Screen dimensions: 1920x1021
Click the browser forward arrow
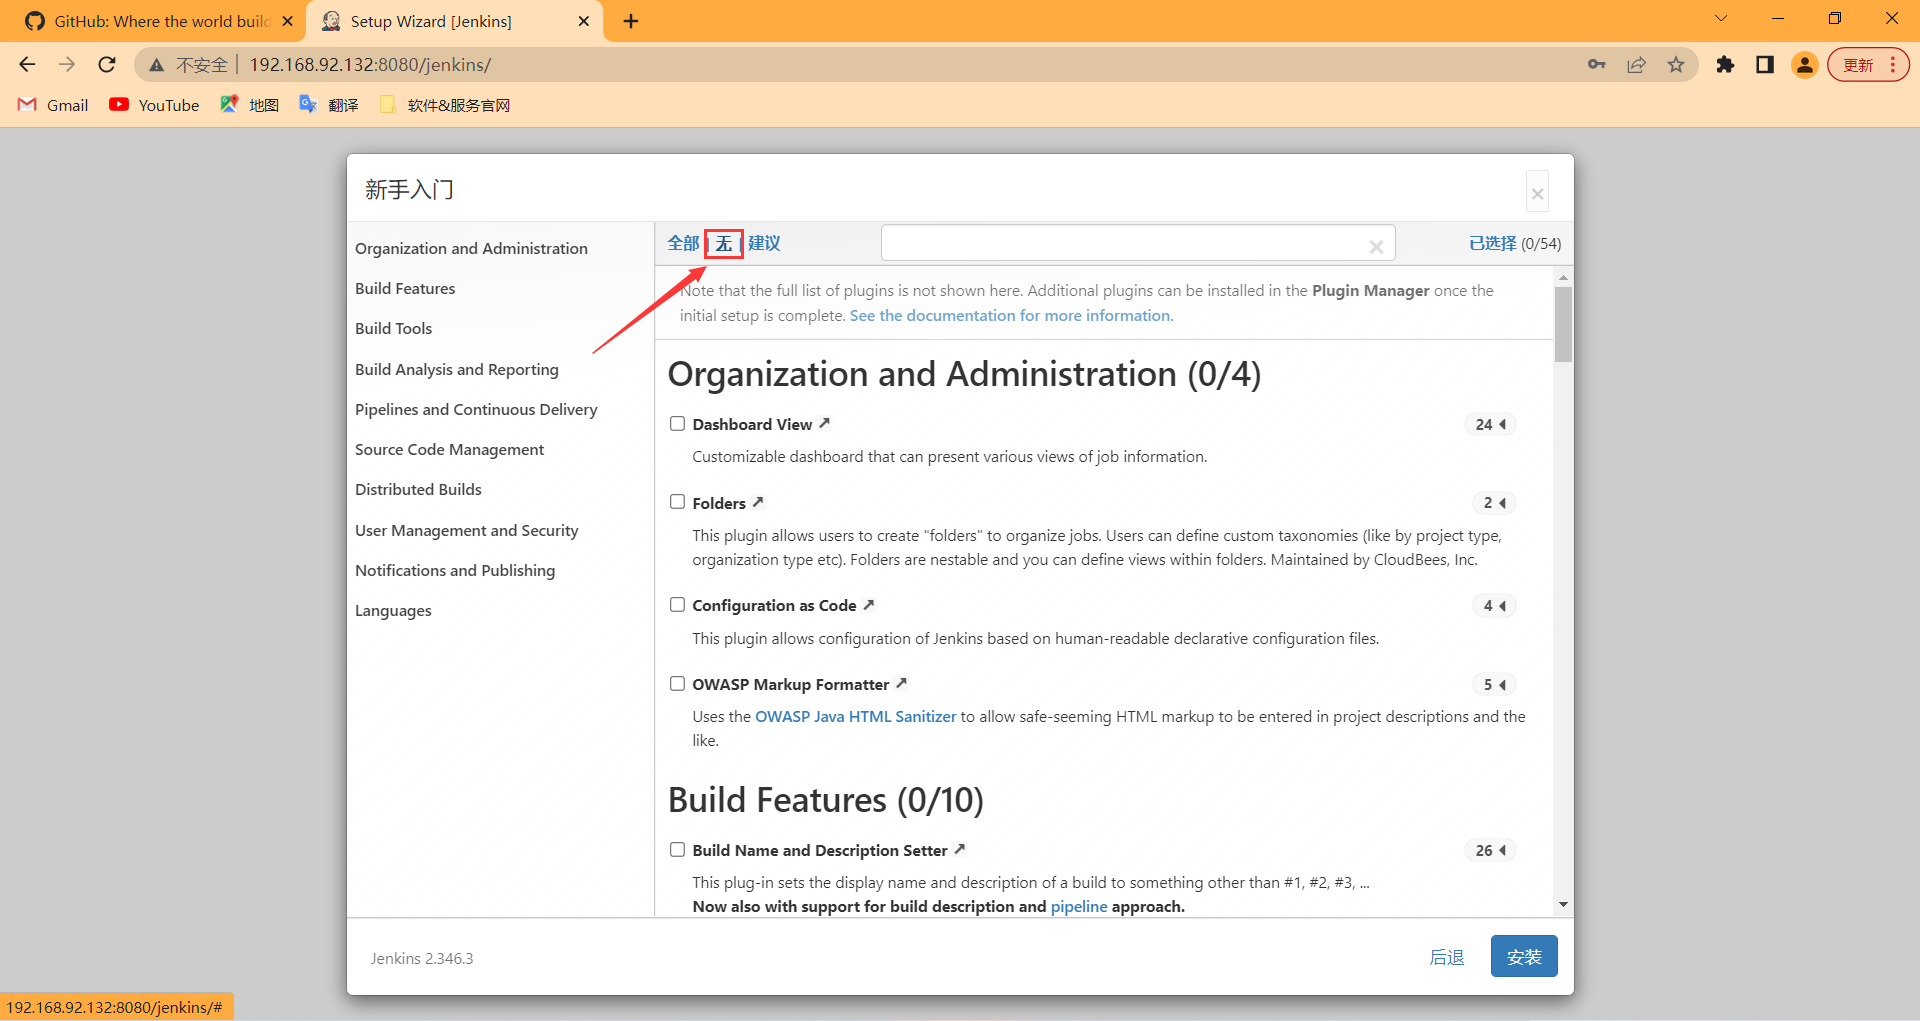(x=67, y=65)
